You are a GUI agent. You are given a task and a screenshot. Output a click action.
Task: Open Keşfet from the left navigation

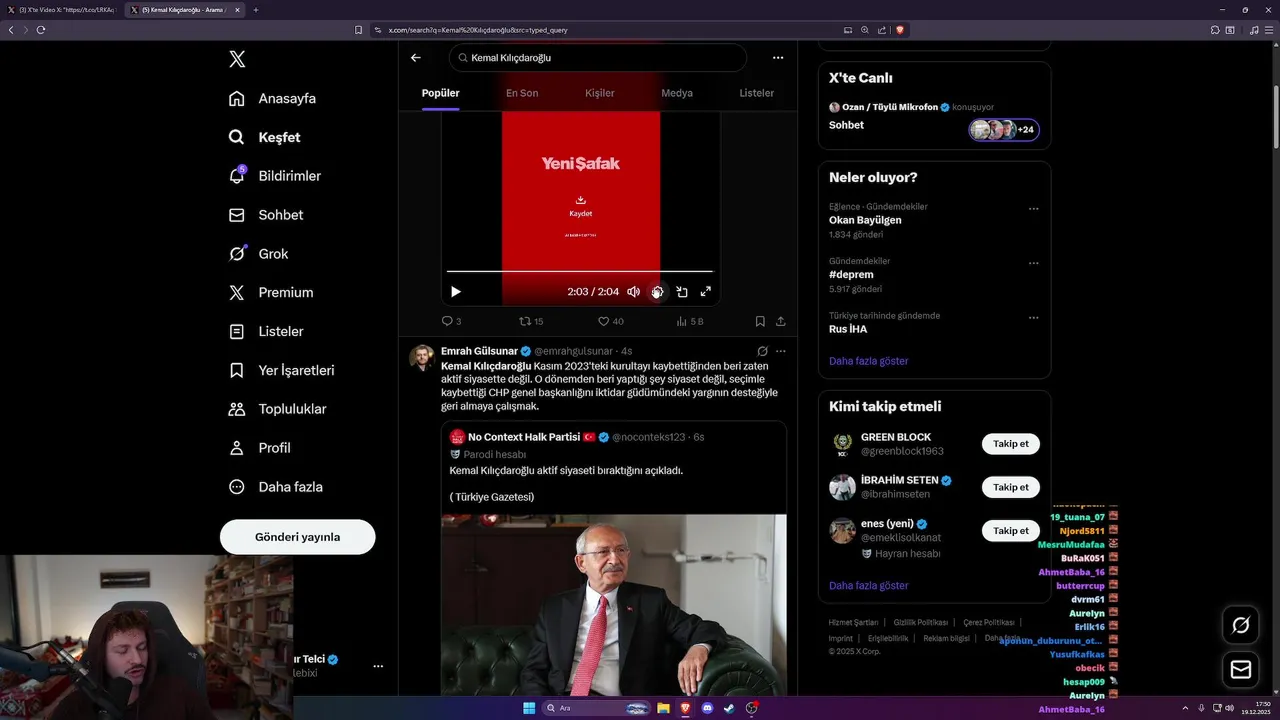coord(264,137)
